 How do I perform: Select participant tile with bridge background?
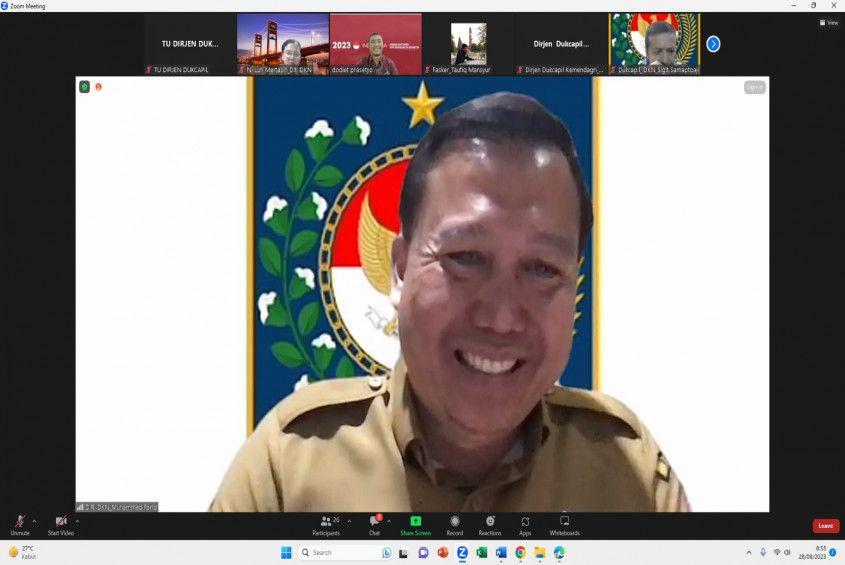283,44
